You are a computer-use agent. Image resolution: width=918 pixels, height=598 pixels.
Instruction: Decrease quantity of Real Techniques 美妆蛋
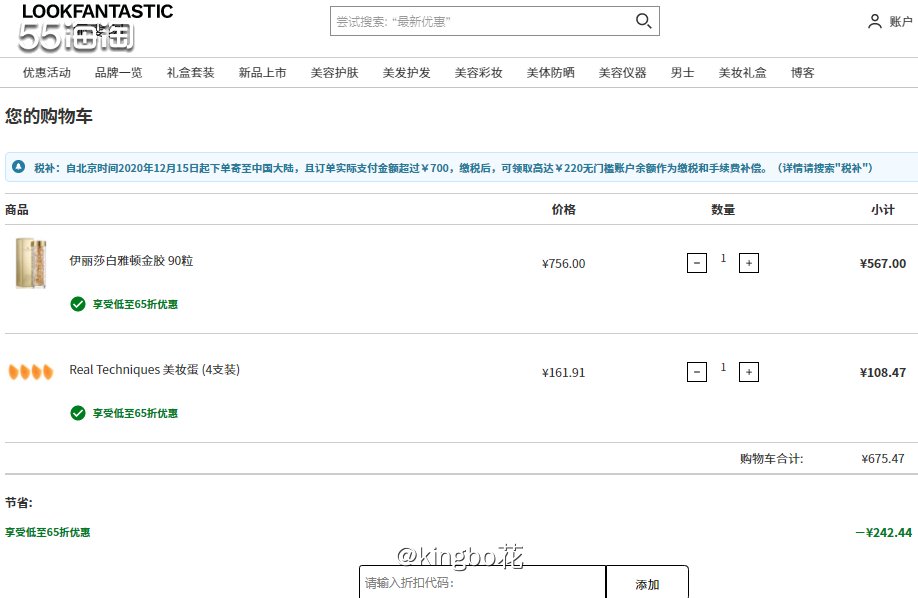click(697, 371)
